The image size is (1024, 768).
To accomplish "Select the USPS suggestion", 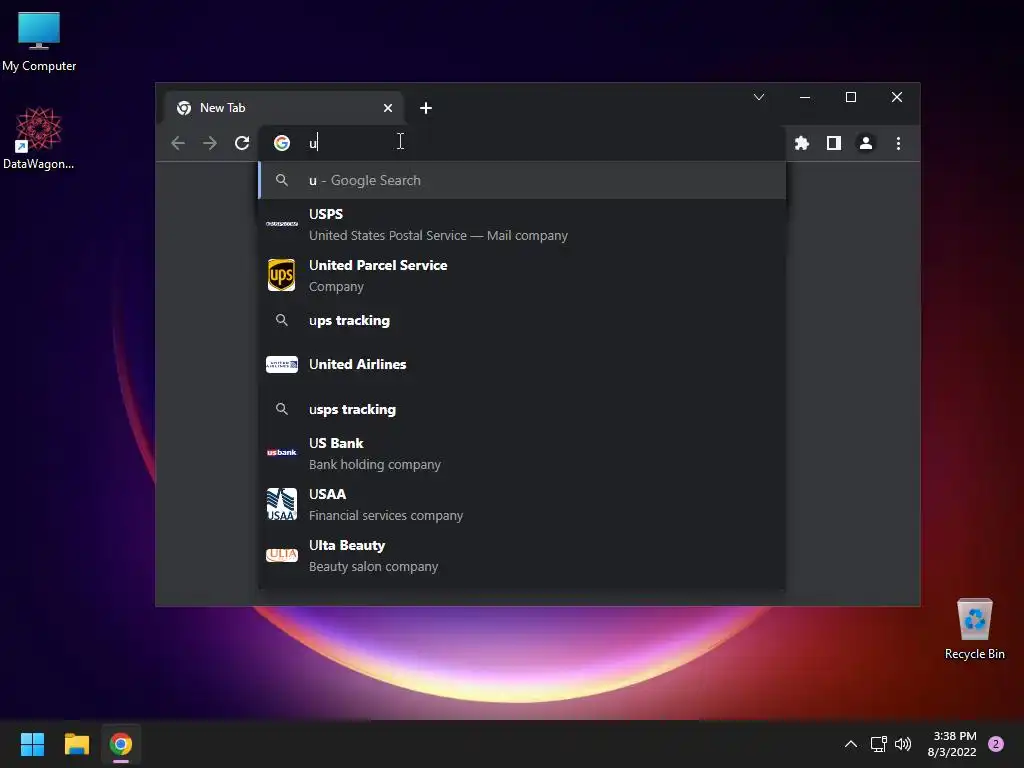I will tap(522, 224).
